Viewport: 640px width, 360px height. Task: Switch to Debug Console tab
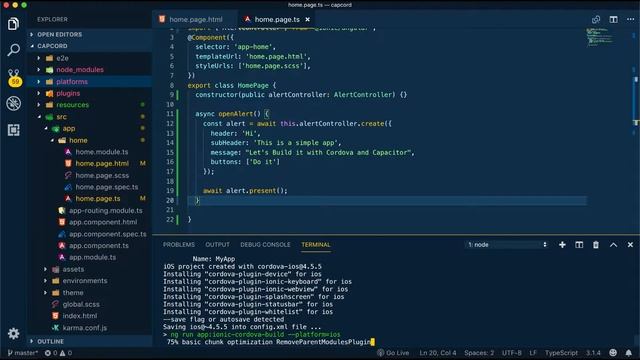coord(265,244)
